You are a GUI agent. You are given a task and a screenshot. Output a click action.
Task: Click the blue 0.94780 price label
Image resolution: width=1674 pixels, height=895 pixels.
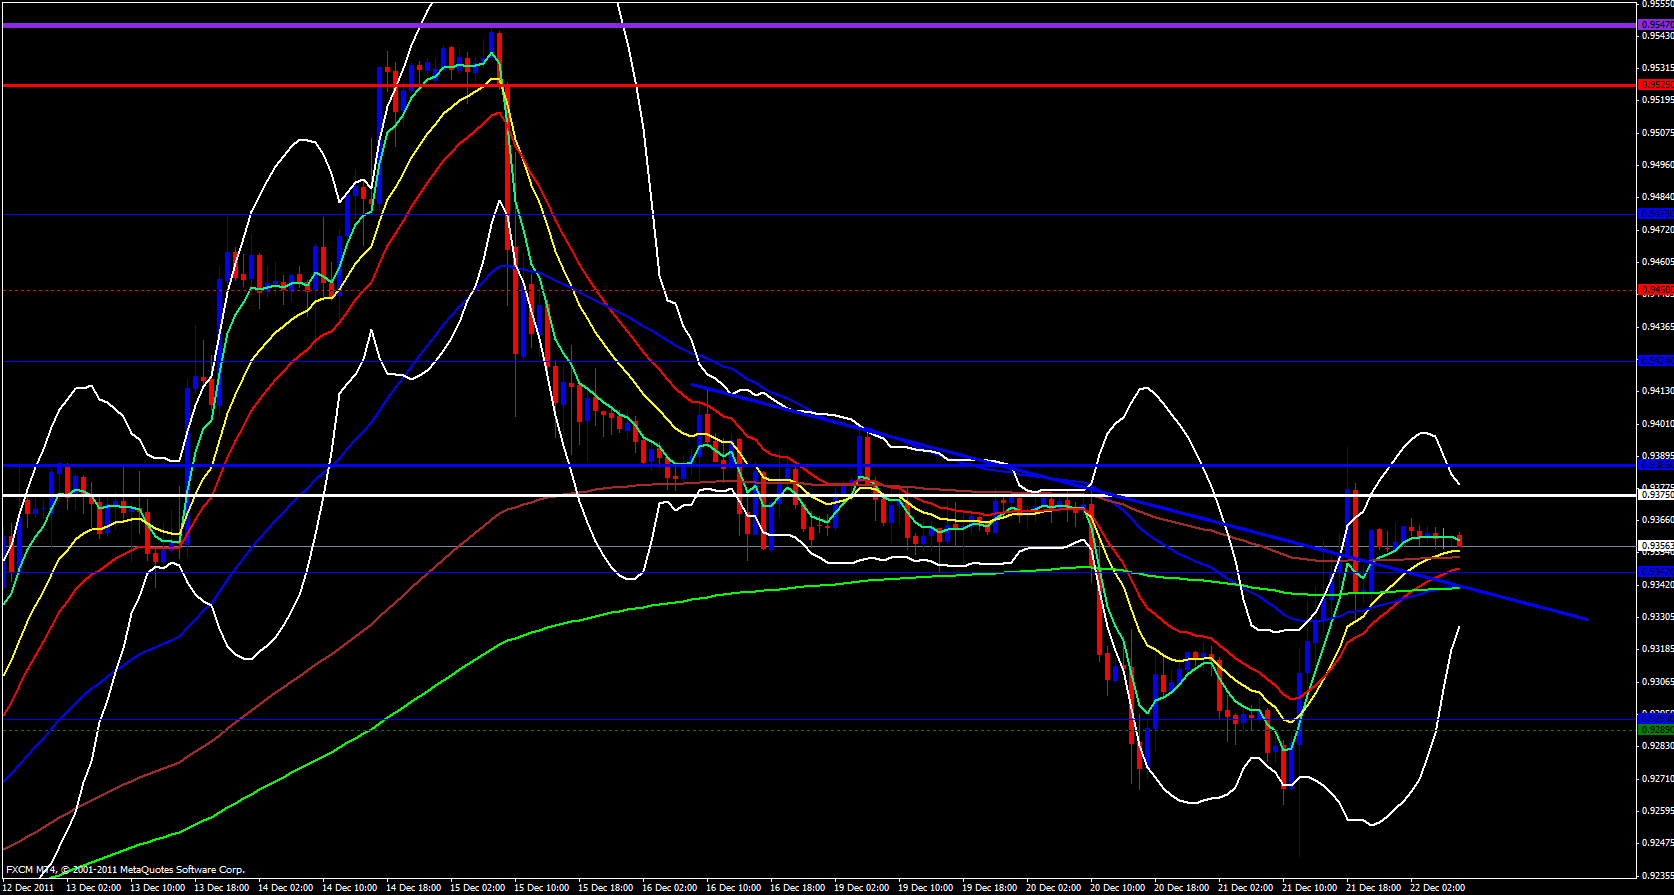1655,214
